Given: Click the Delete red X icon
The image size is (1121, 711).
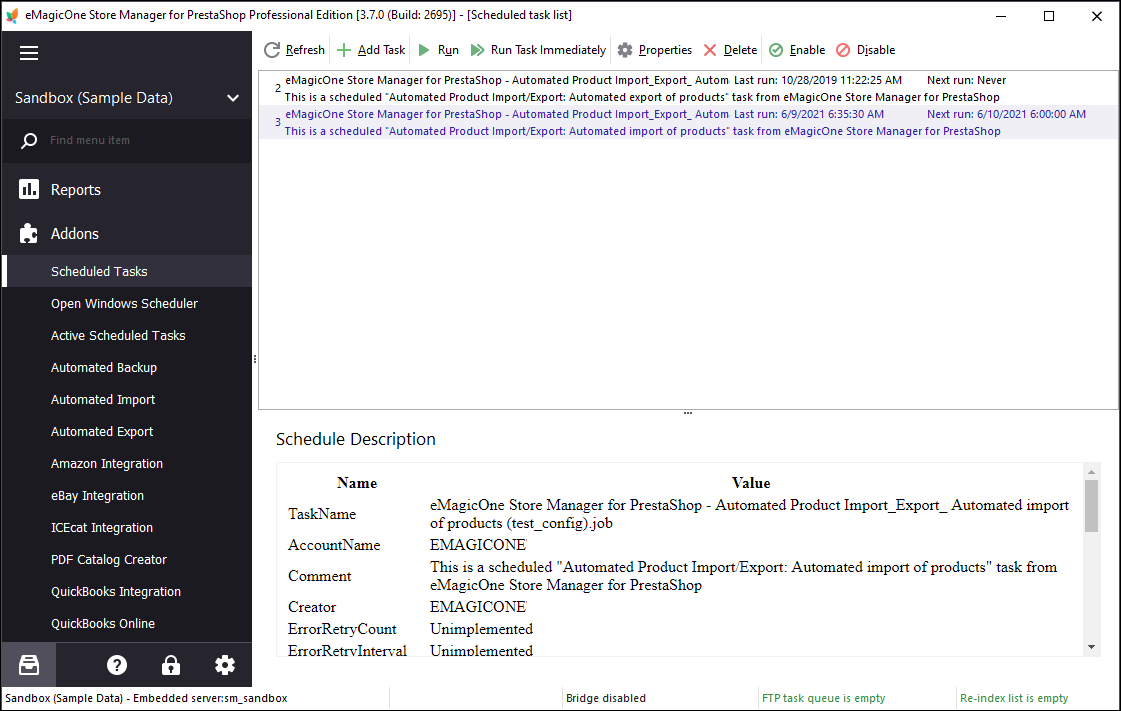Looking at the screenshot, I should coord(710,50).
